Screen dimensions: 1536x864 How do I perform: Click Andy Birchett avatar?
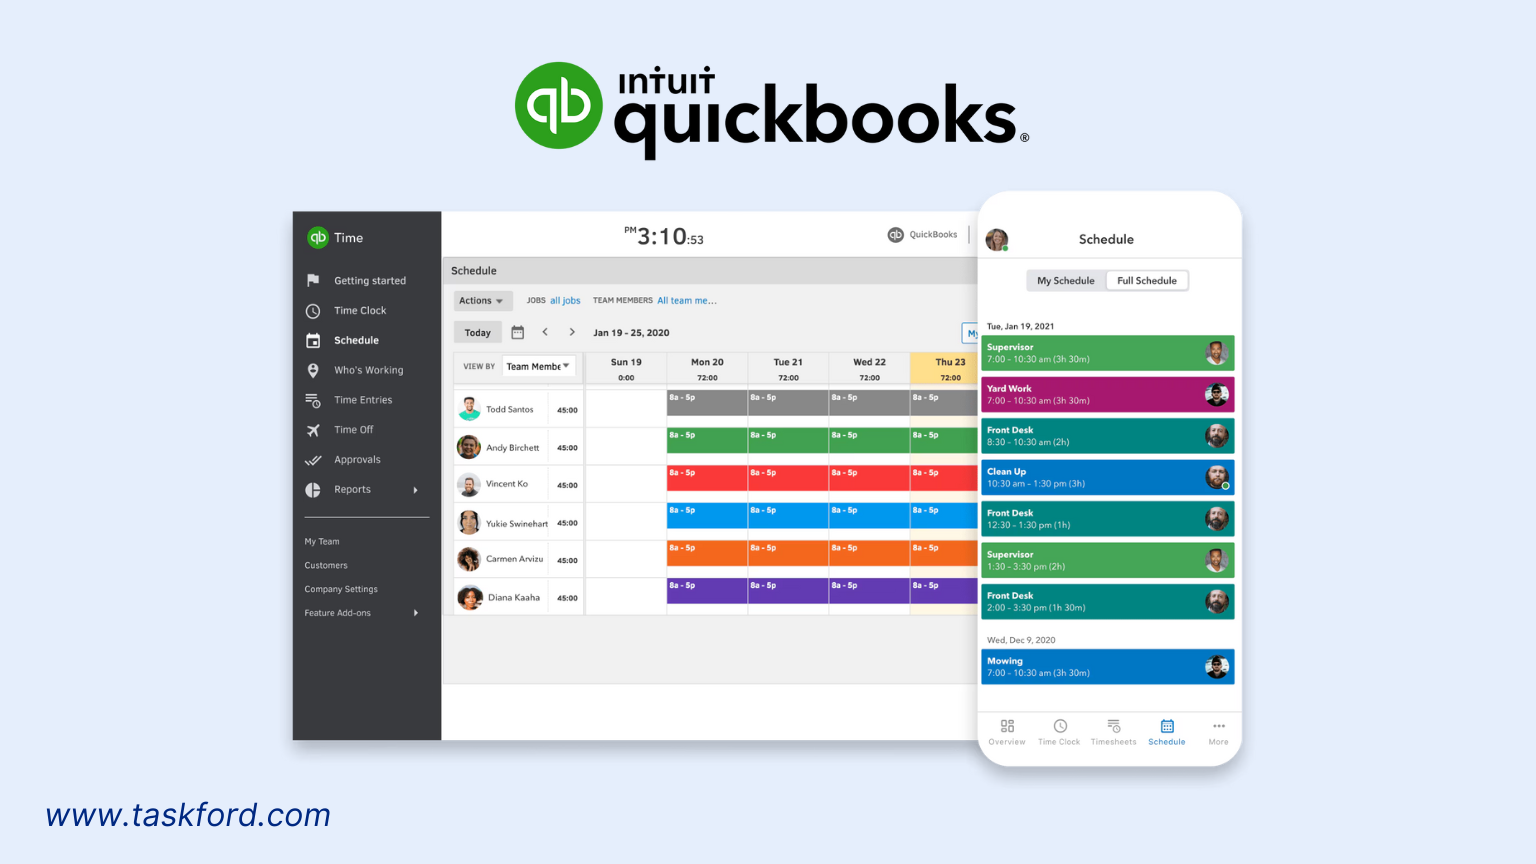(x=469, y=447)
